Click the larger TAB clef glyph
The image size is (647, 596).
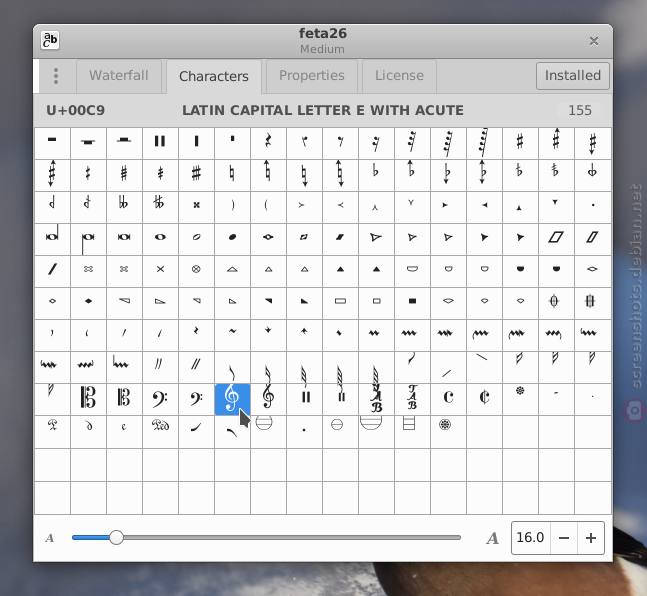coord(376,399)
